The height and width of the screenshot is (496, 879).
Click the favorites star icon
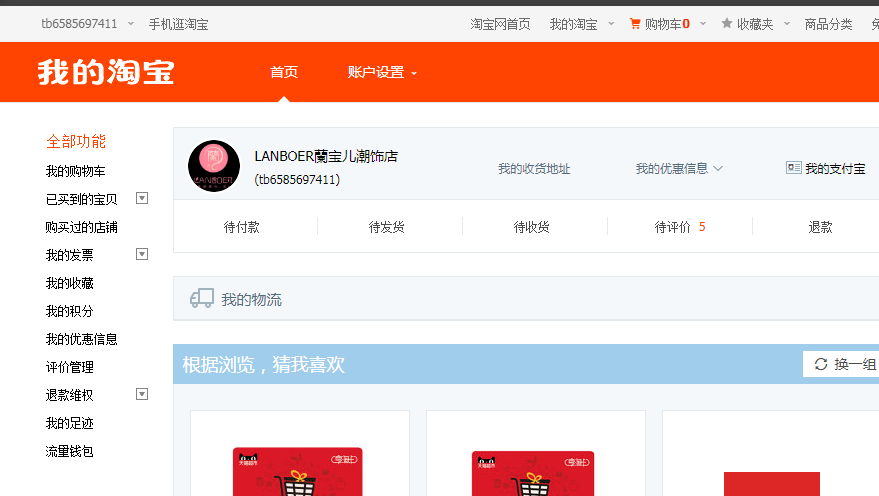pos(727,23)
